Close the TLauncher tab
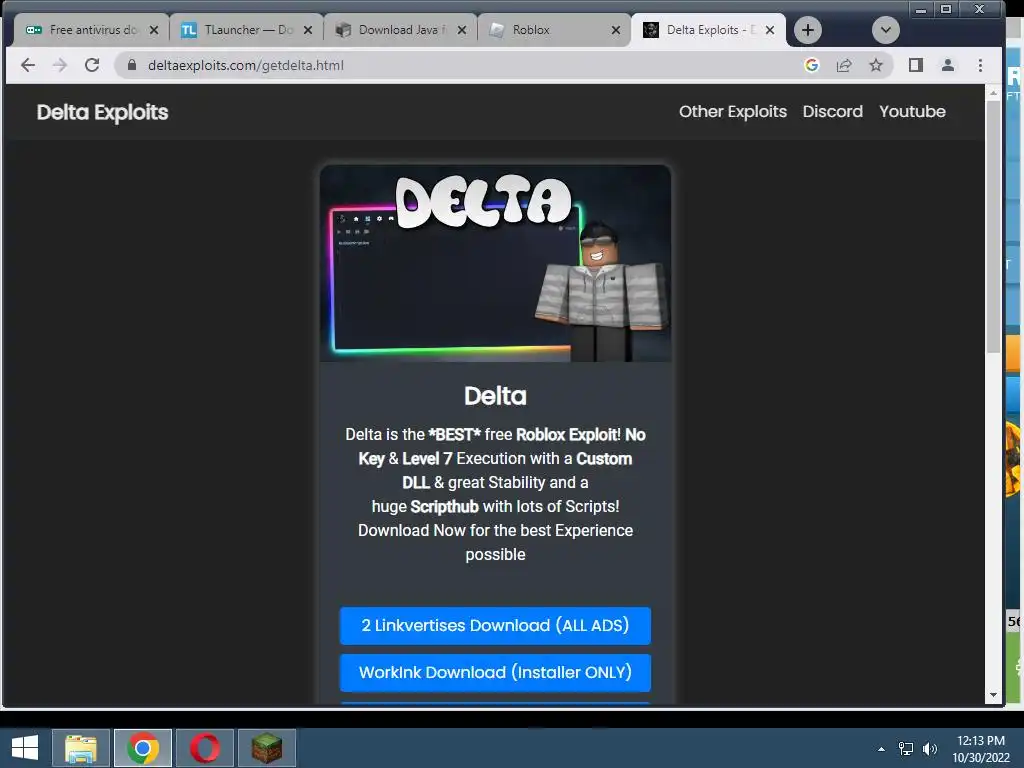Viewport: 1024px width, 768px height. pos(308,30)
